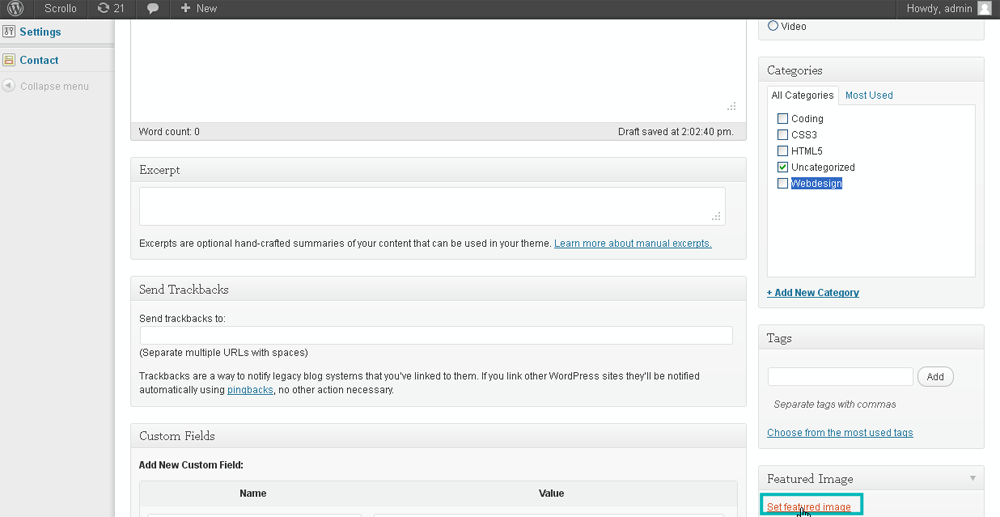Image resolution: width=1000 pixels, height=517 pixels.
Task: Click the WordPress logo in admin bar
Action: (15, 9)
